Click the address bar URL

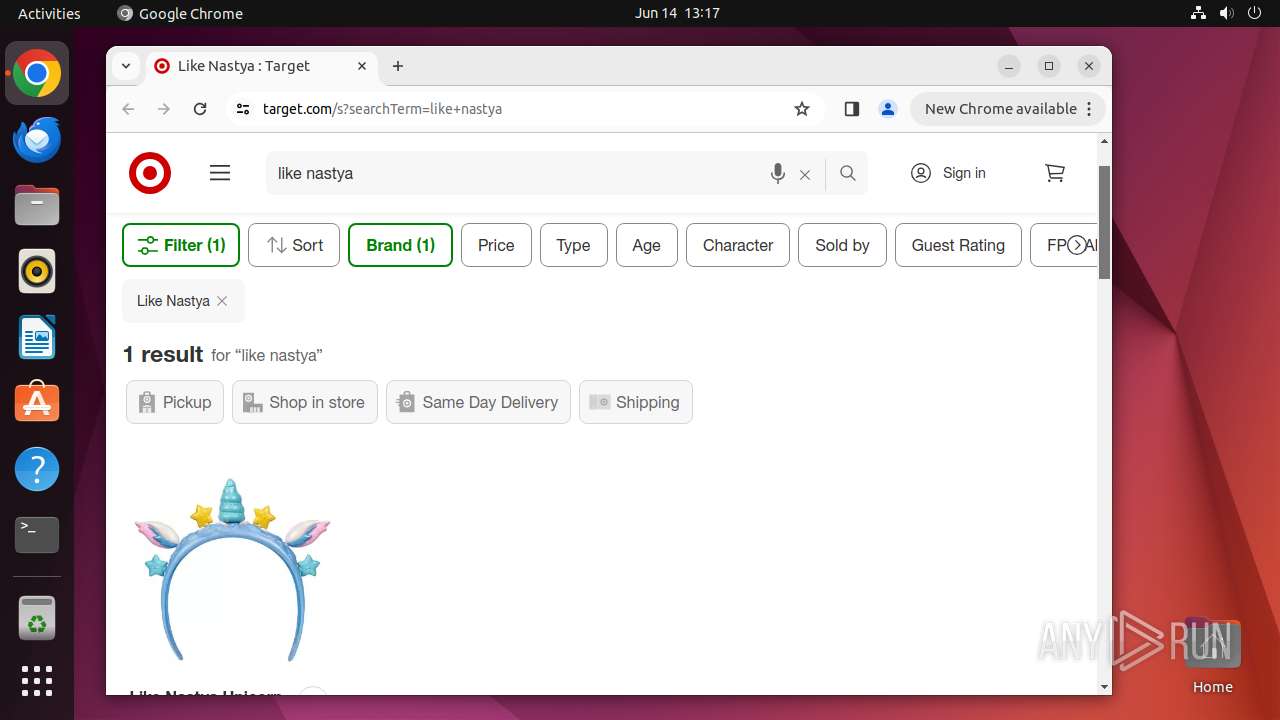coord(382,109)
